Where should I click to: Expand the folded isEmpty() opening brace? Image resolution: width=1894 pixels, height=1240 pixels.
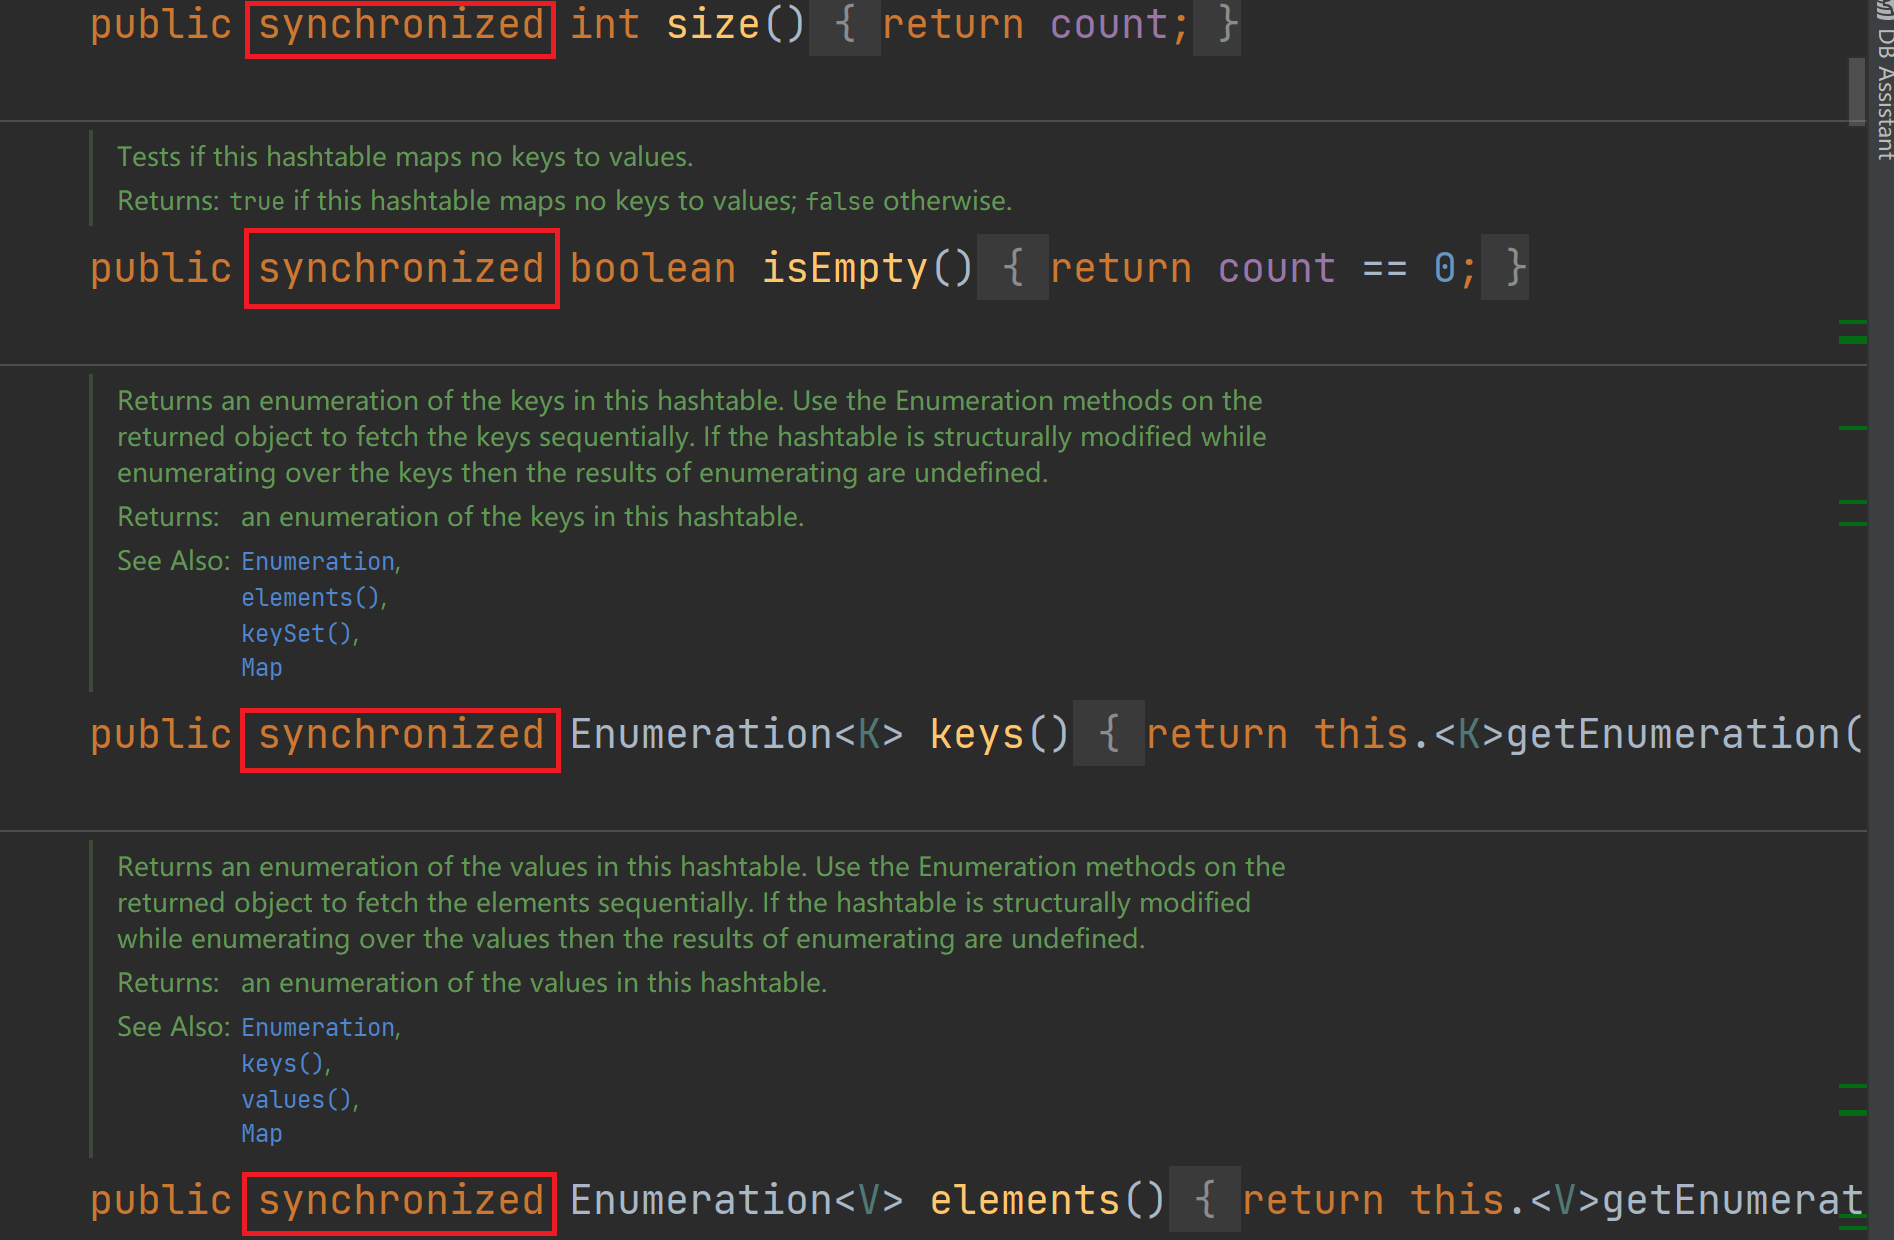pyautogui.click(x=1013, y=268)
